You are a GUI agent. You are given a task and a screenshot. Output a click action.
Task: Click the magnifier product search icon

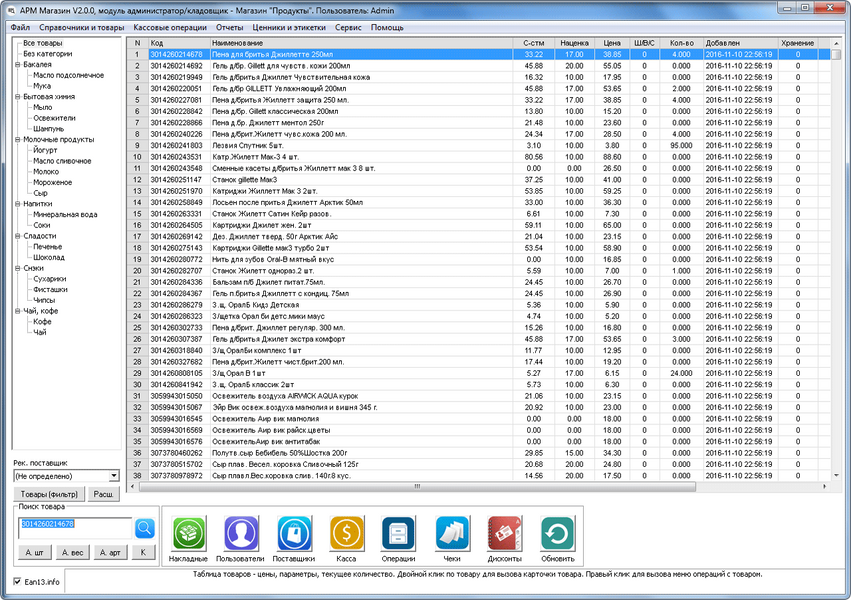(145, 528)
